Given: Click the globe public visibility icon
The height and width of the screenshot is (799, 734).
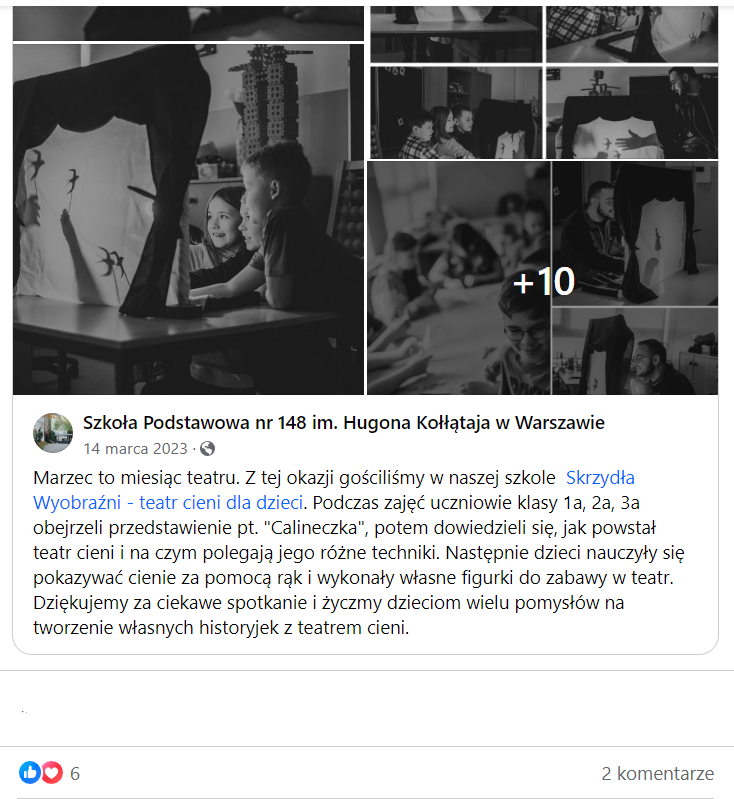Looking at the screenshot, I should (x=207, y=449).
